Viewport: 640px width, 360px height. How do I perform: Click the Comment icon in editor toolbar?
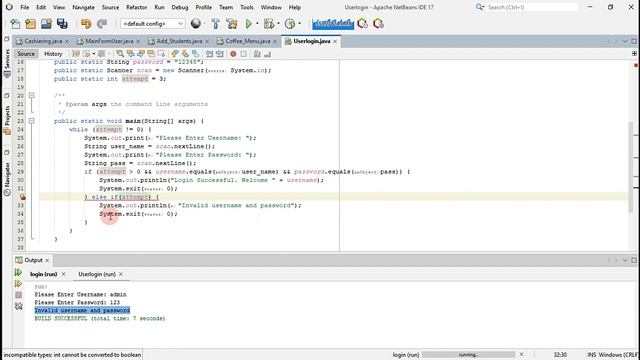(x=257, y=54)
